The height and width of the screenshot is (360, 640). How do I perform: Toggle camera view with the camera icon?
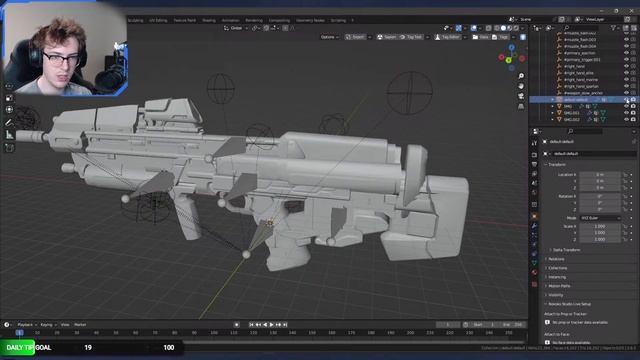pyautogui.click(x=521, y=96)
